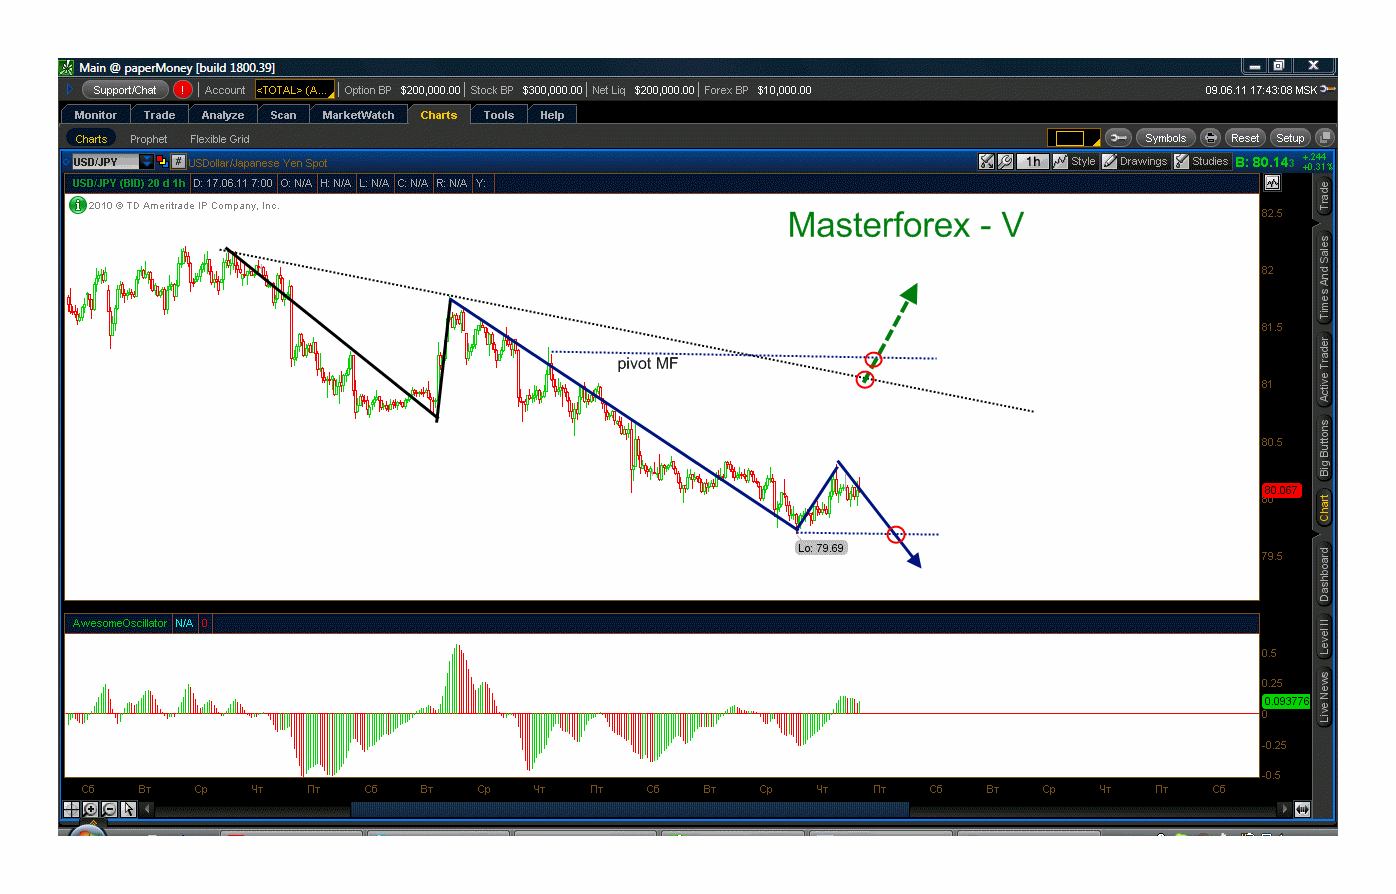Click the green info icon on chart

[x=77, y=205]
